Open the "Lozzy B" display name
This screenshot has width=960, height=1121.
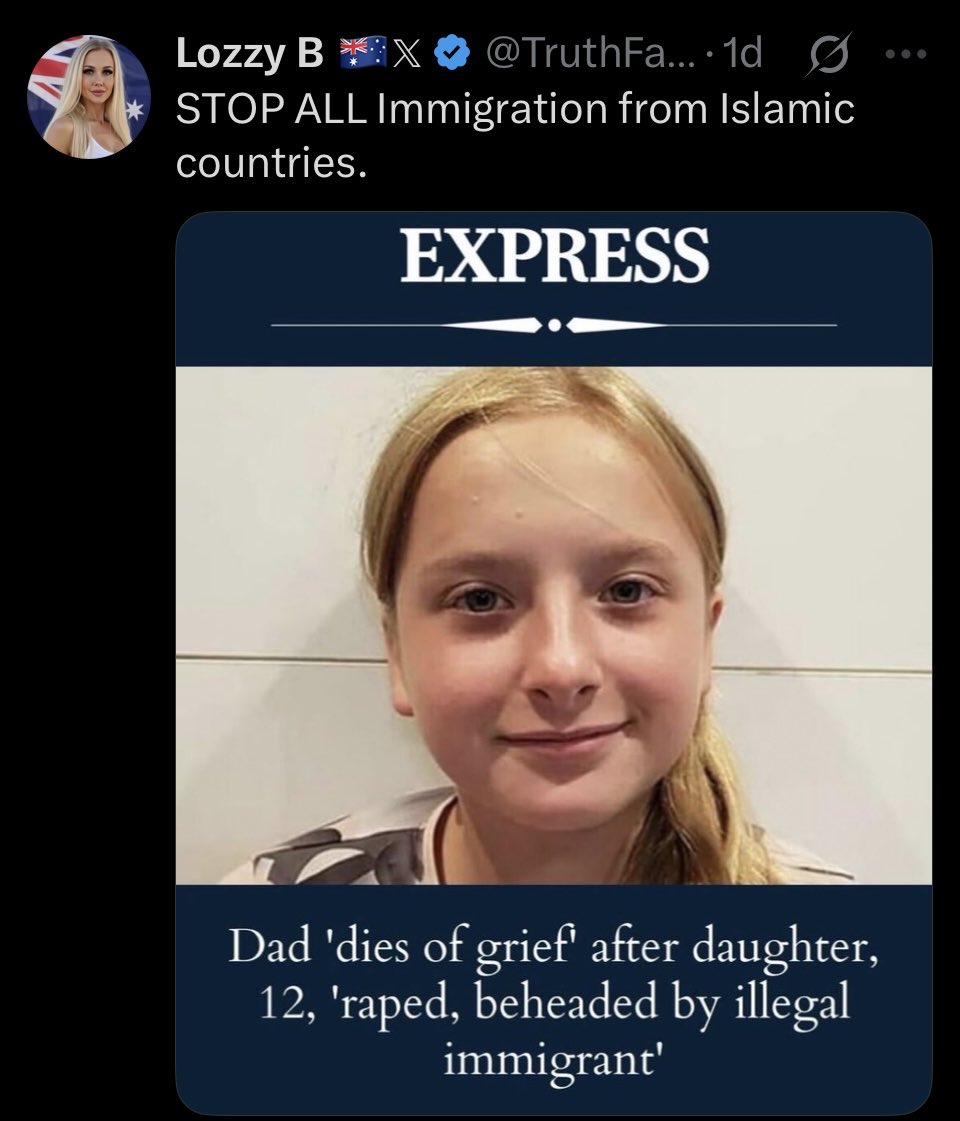(x=249, y=54)
